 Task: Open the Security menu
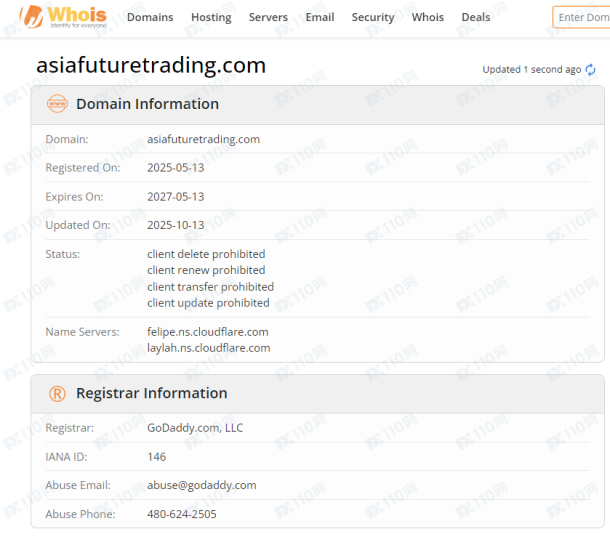[x=373, y=18]
